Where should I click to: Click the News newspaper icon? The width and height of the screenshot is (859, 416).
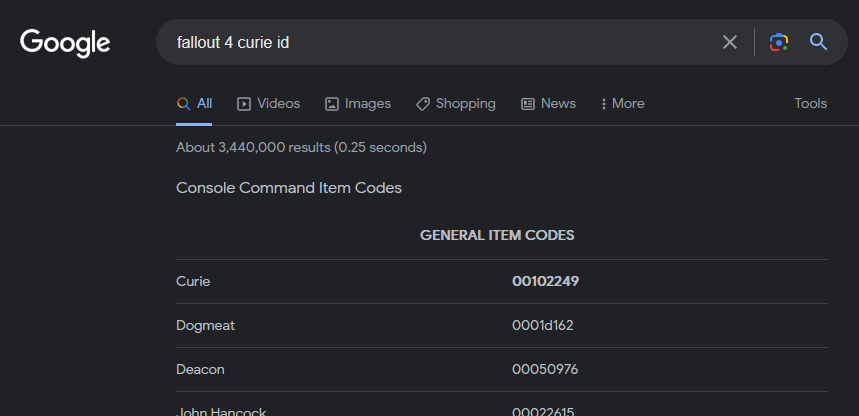pos(528,104)
